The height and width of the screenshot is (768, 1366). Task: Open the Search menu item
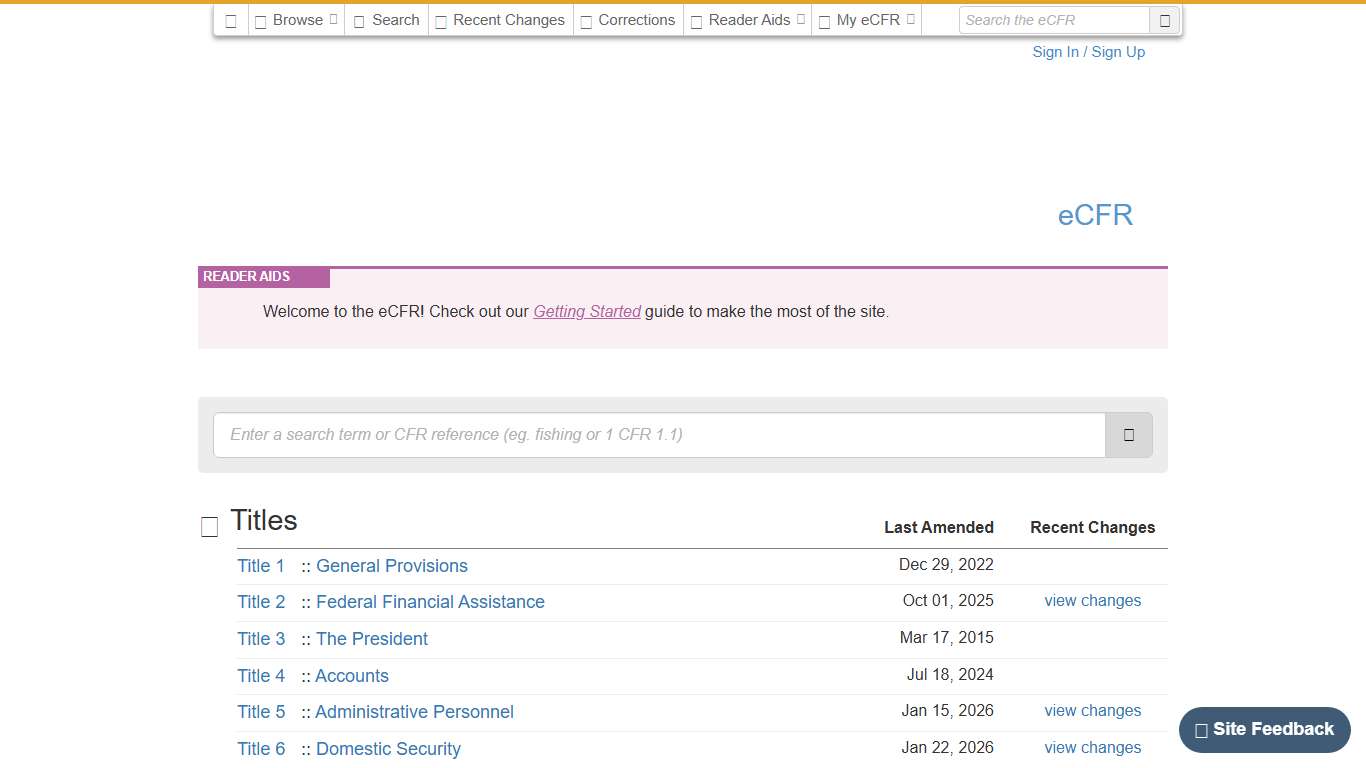(386, 20)
